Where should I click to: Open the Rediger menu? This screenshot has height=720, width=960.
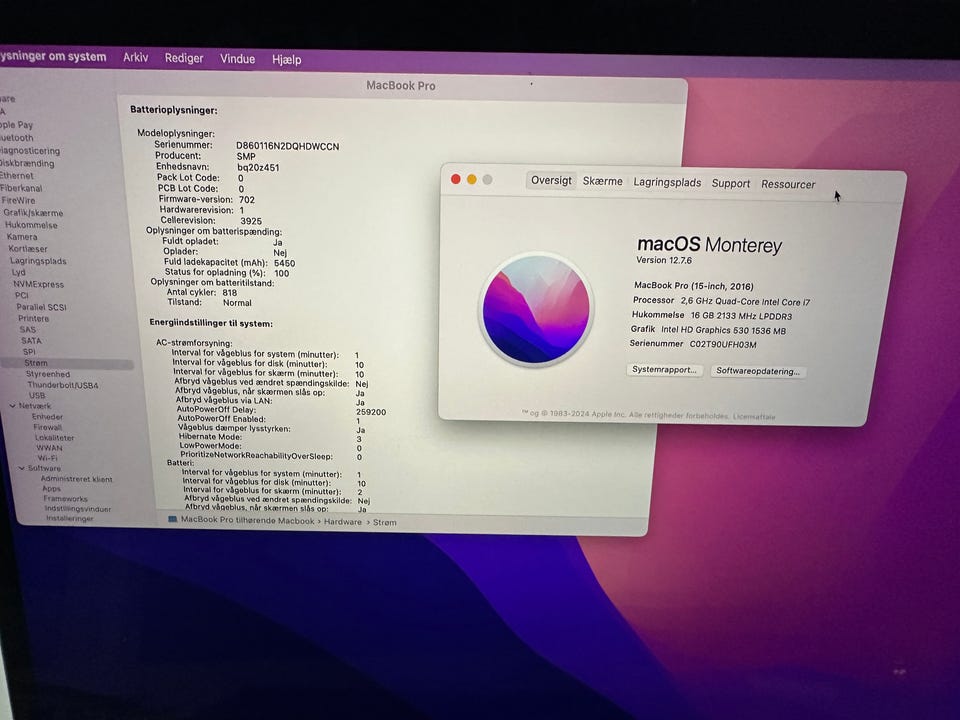184,58
